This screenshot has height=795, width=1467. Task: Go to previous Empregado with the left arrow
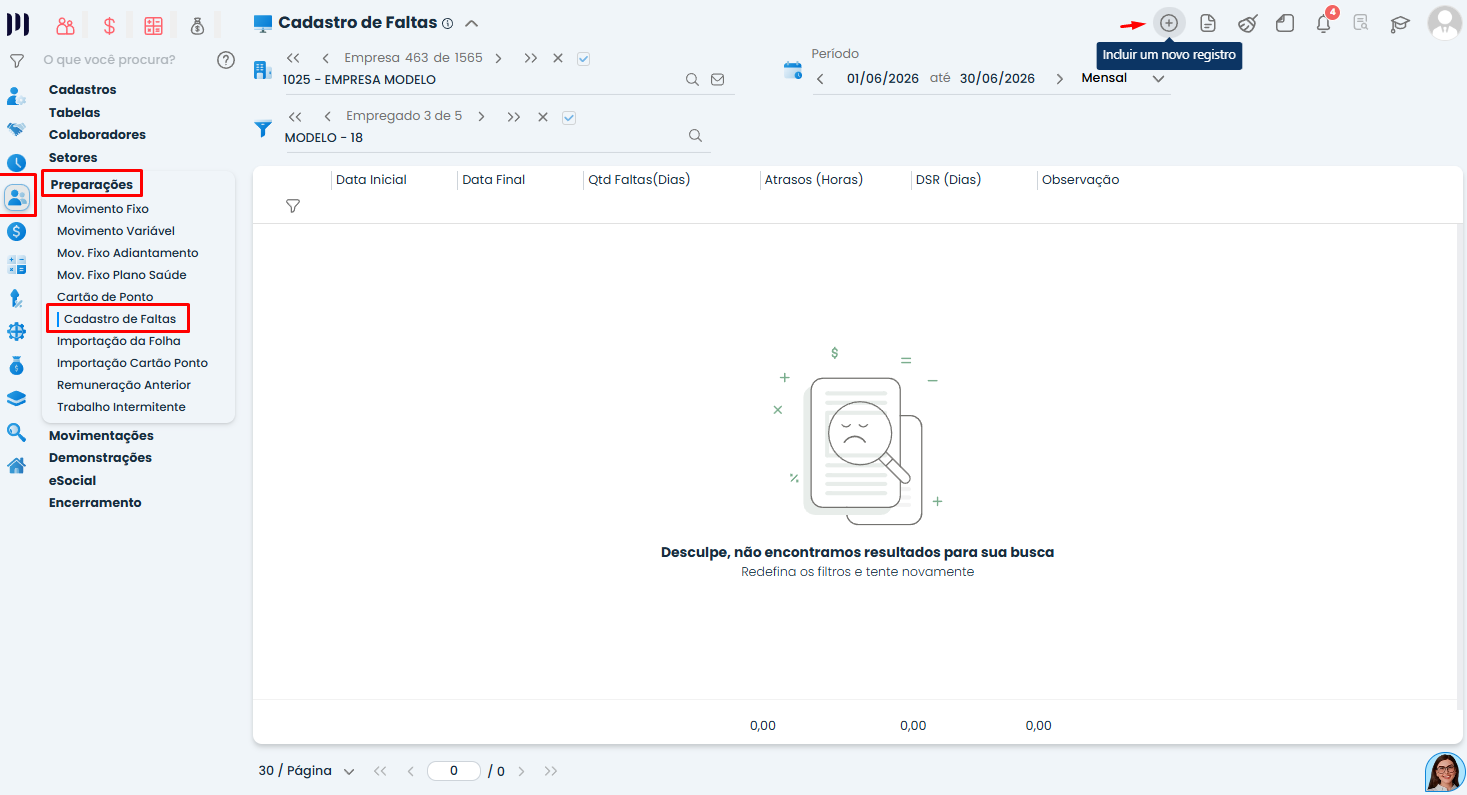327,117
